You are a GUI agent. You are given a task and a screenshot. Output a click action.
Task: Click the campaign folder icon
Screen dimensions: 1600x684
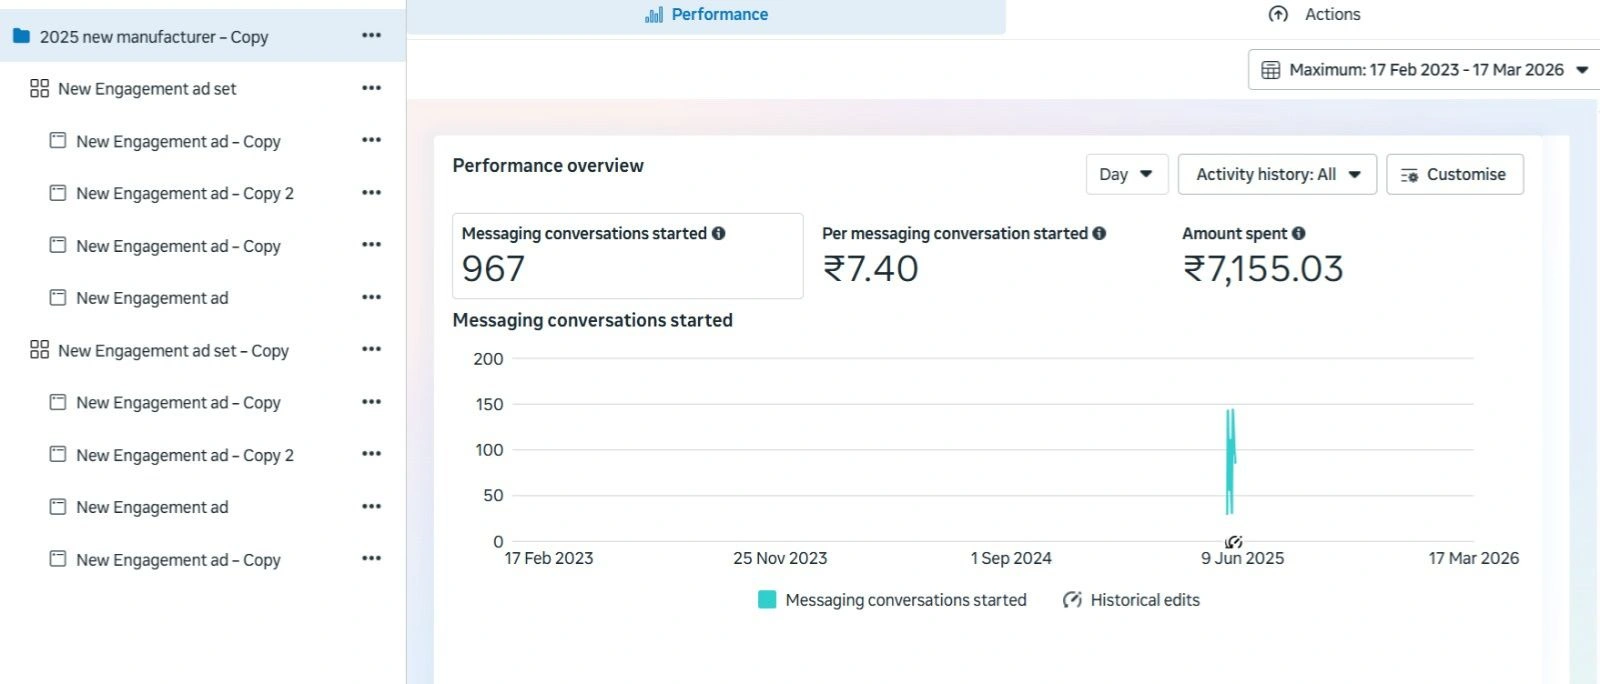tap(21, 36)
